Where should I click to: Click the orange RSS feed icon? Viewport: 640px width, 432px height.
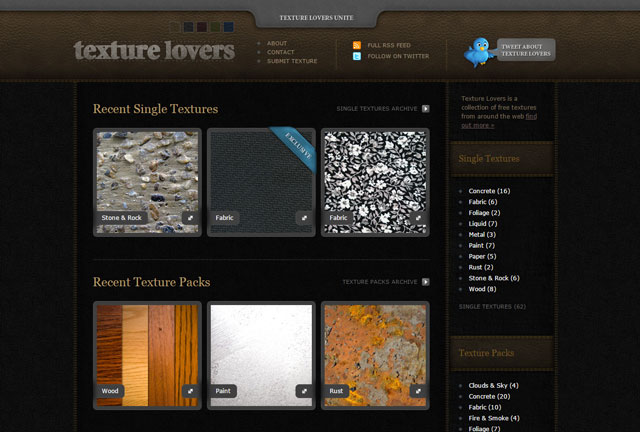357,45
